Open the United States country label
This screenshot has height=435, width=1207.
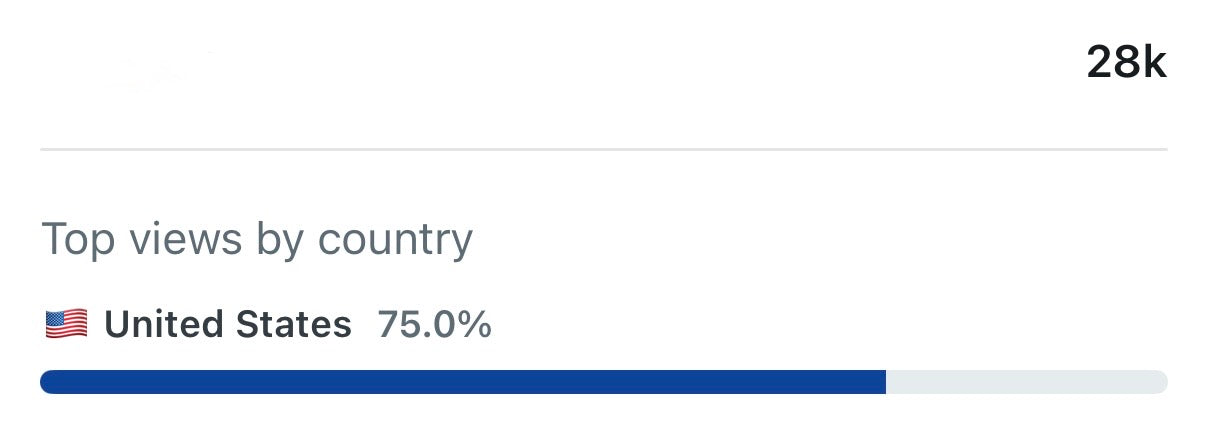[228, 324]
